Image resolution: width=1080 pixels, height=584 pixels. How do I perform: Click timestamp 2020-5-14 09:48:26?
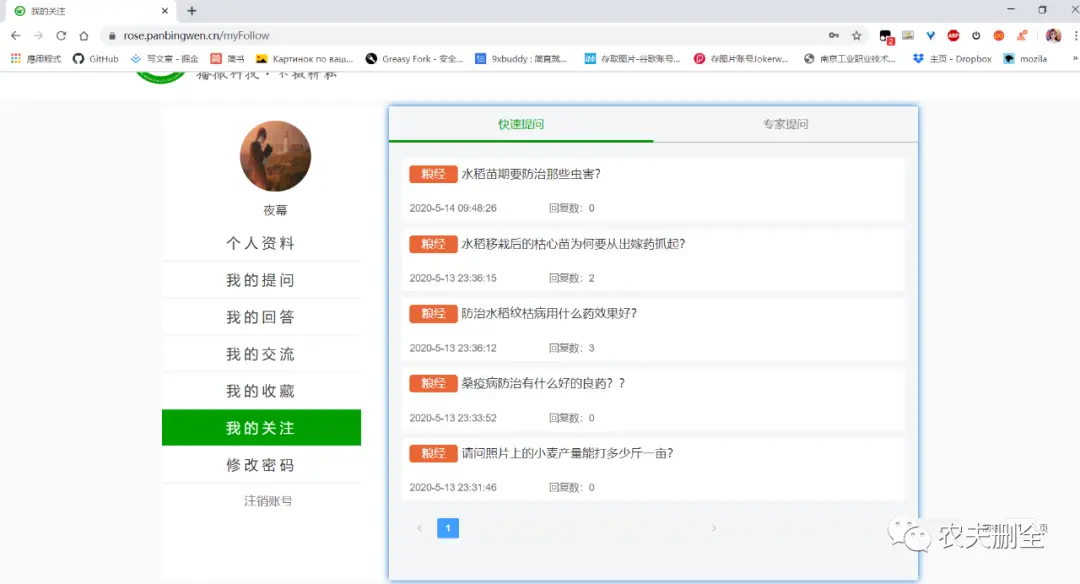tap(453, 208)
